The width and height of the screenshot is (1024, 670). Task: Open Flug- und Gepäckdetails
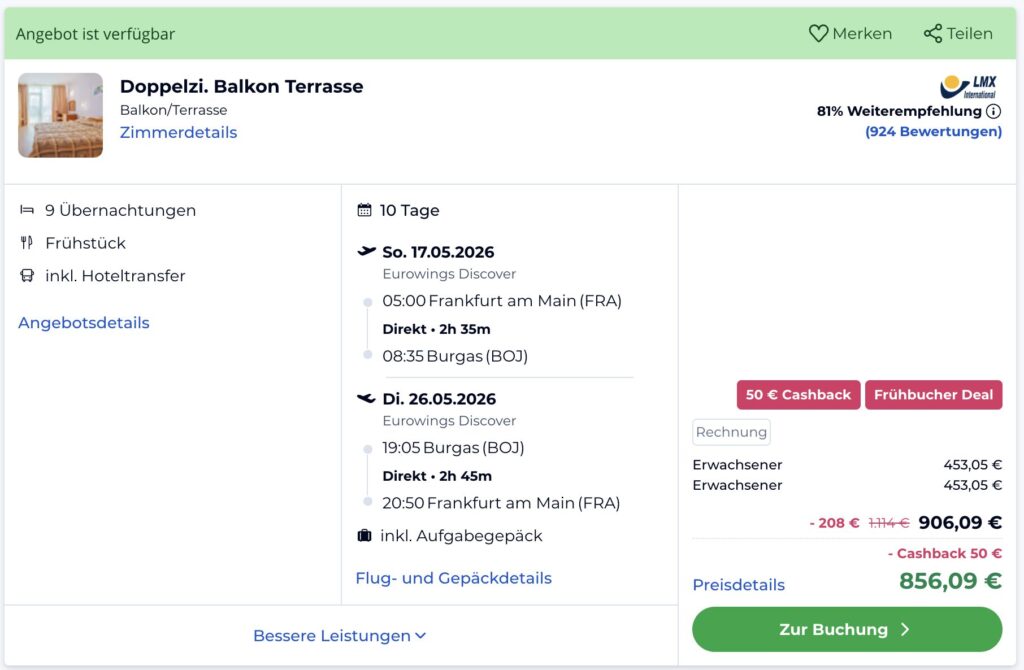pyautogui.click(x=454, y=578)
